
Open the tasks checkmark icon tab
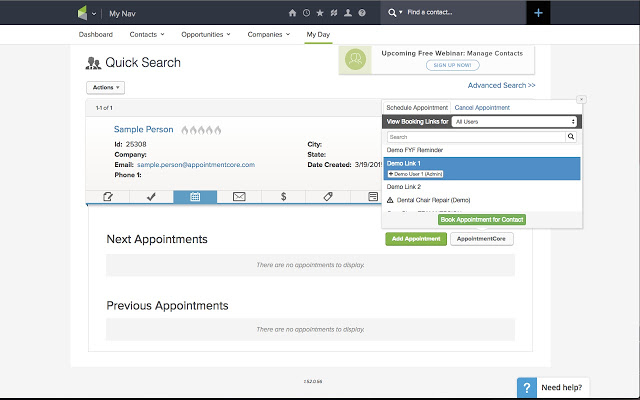pos(151,197)
